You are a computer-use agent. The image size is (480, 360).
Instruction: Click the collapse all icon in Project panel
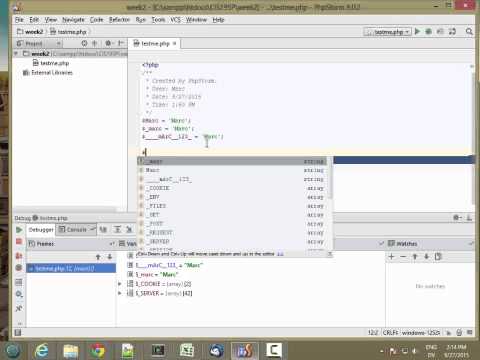pos(95,43)
